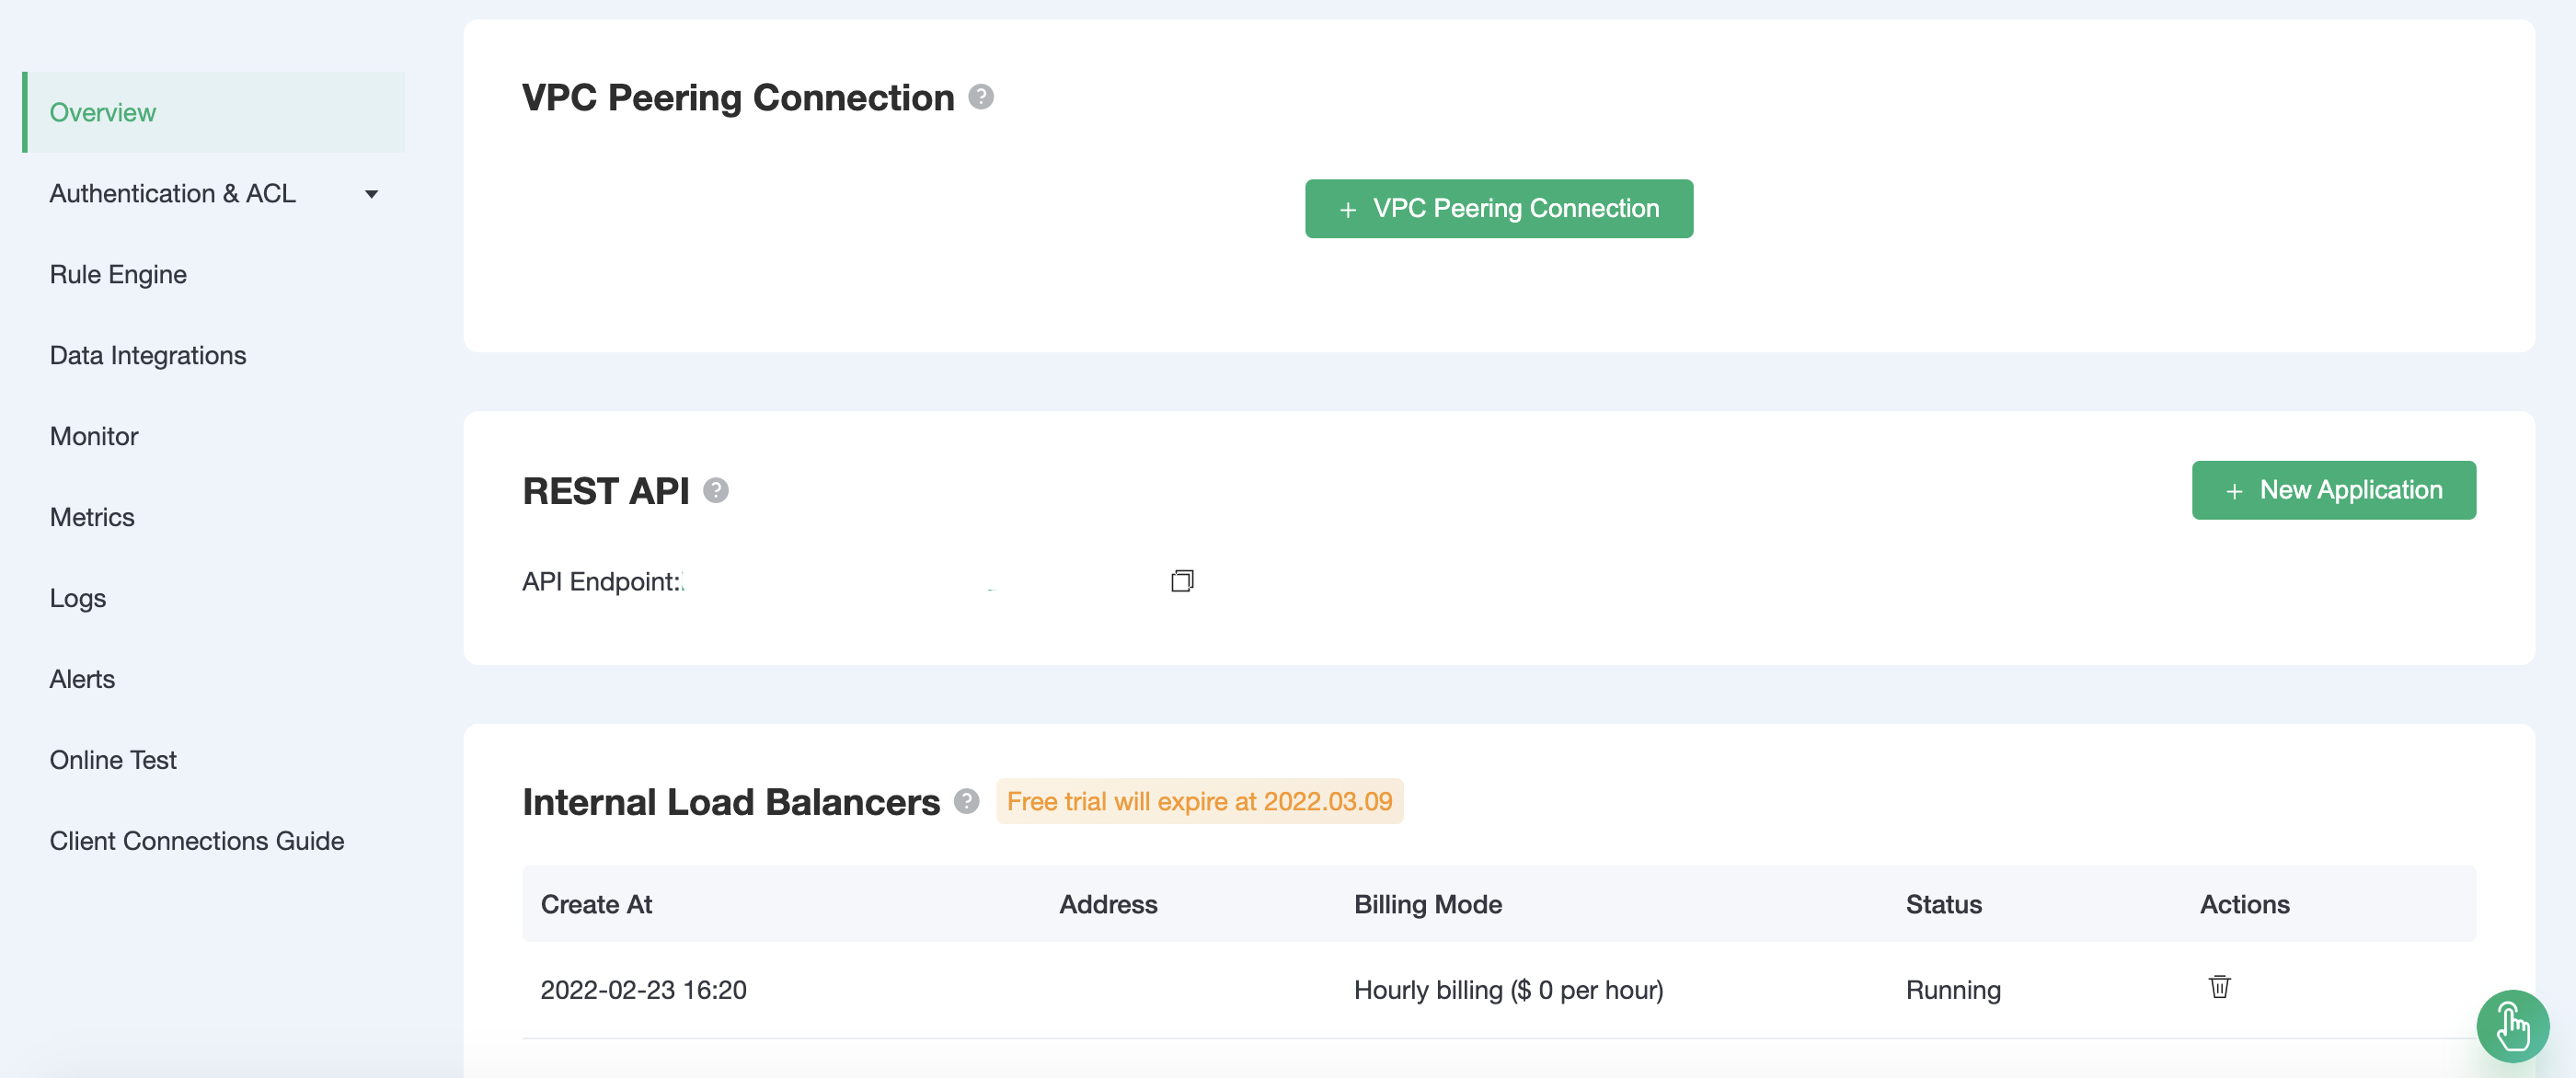This screenshot has width=2576, height=1078.
Task: Open Online Test tool
Action: pyautogui.click(x=113, y=760)
